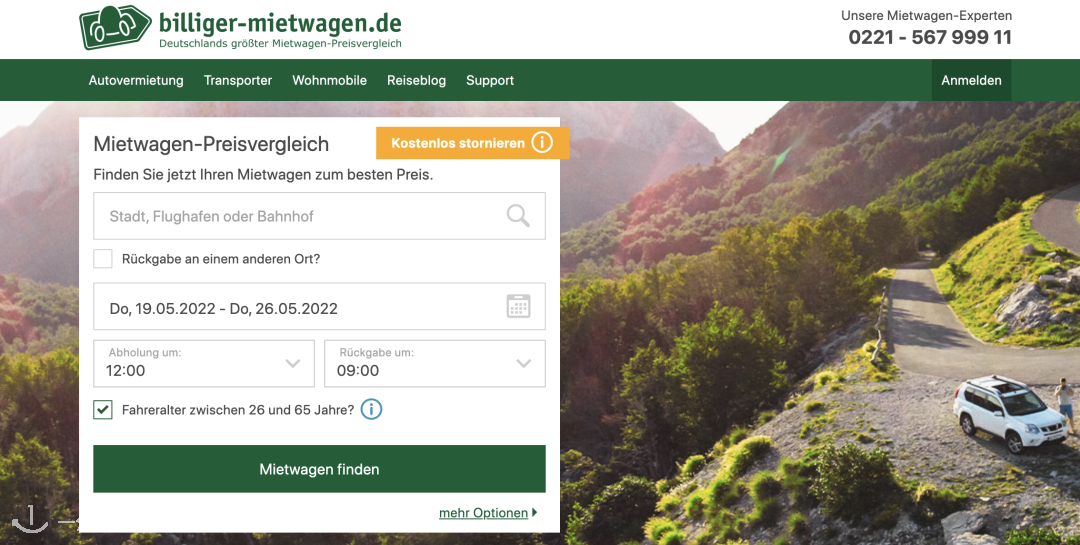Click info icon next to Fahreralter option

point(371,409)
